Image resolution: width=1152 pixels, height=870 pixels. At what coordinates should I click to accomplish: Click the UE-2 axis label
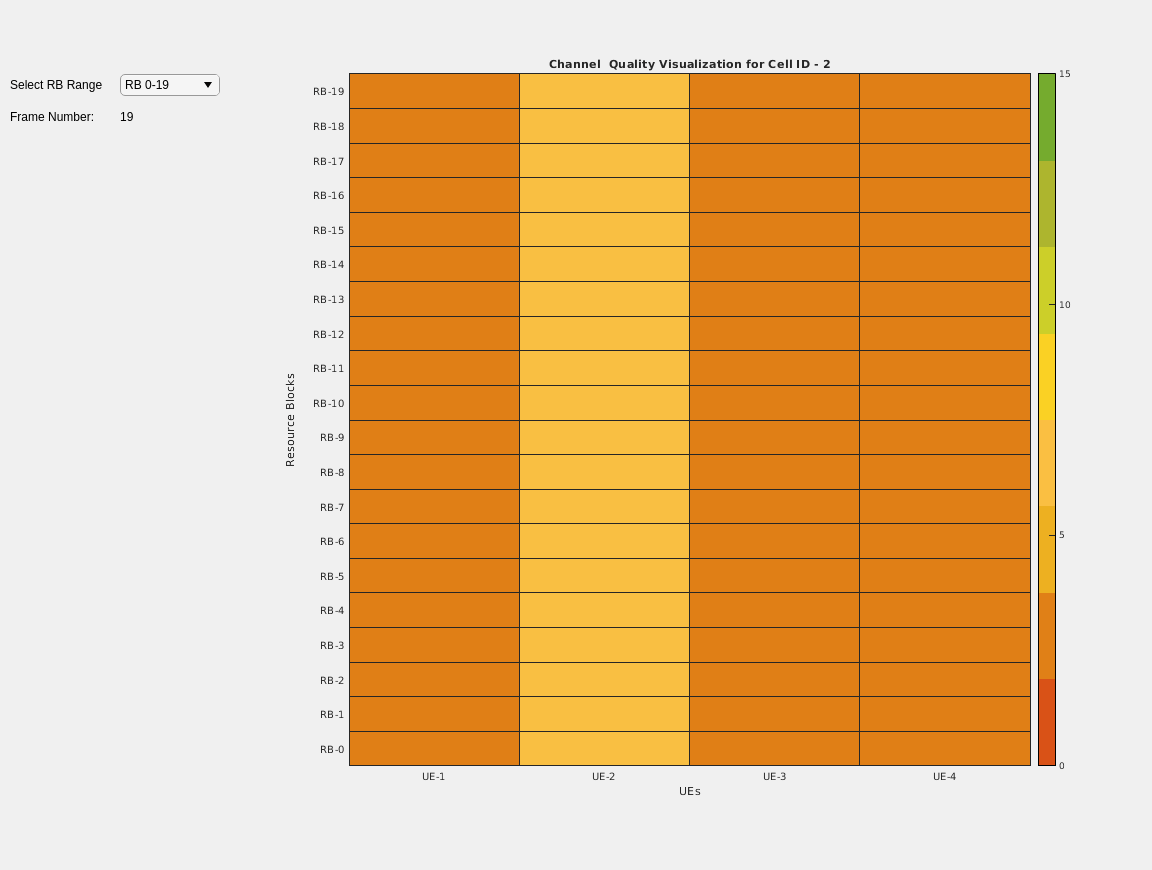coord(604,777)
